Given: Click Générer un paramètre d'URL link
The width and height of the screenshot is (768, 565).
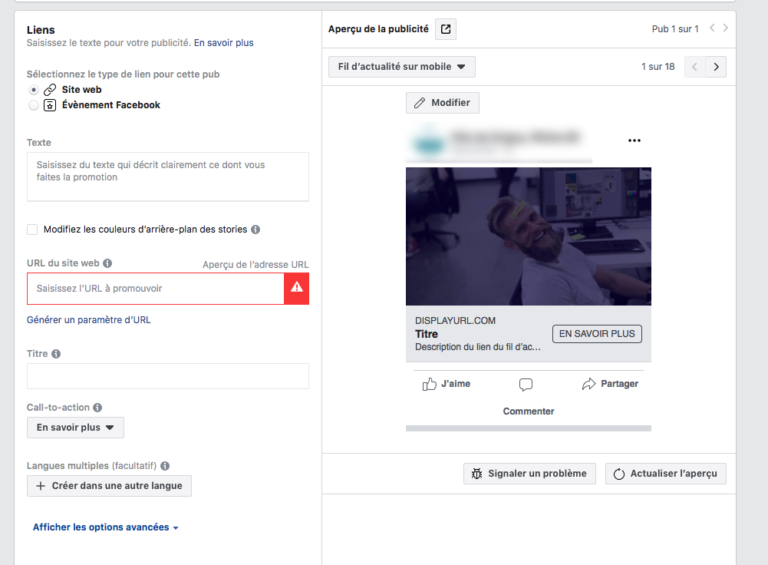Looking at the screenshot, I should (89, 320).
